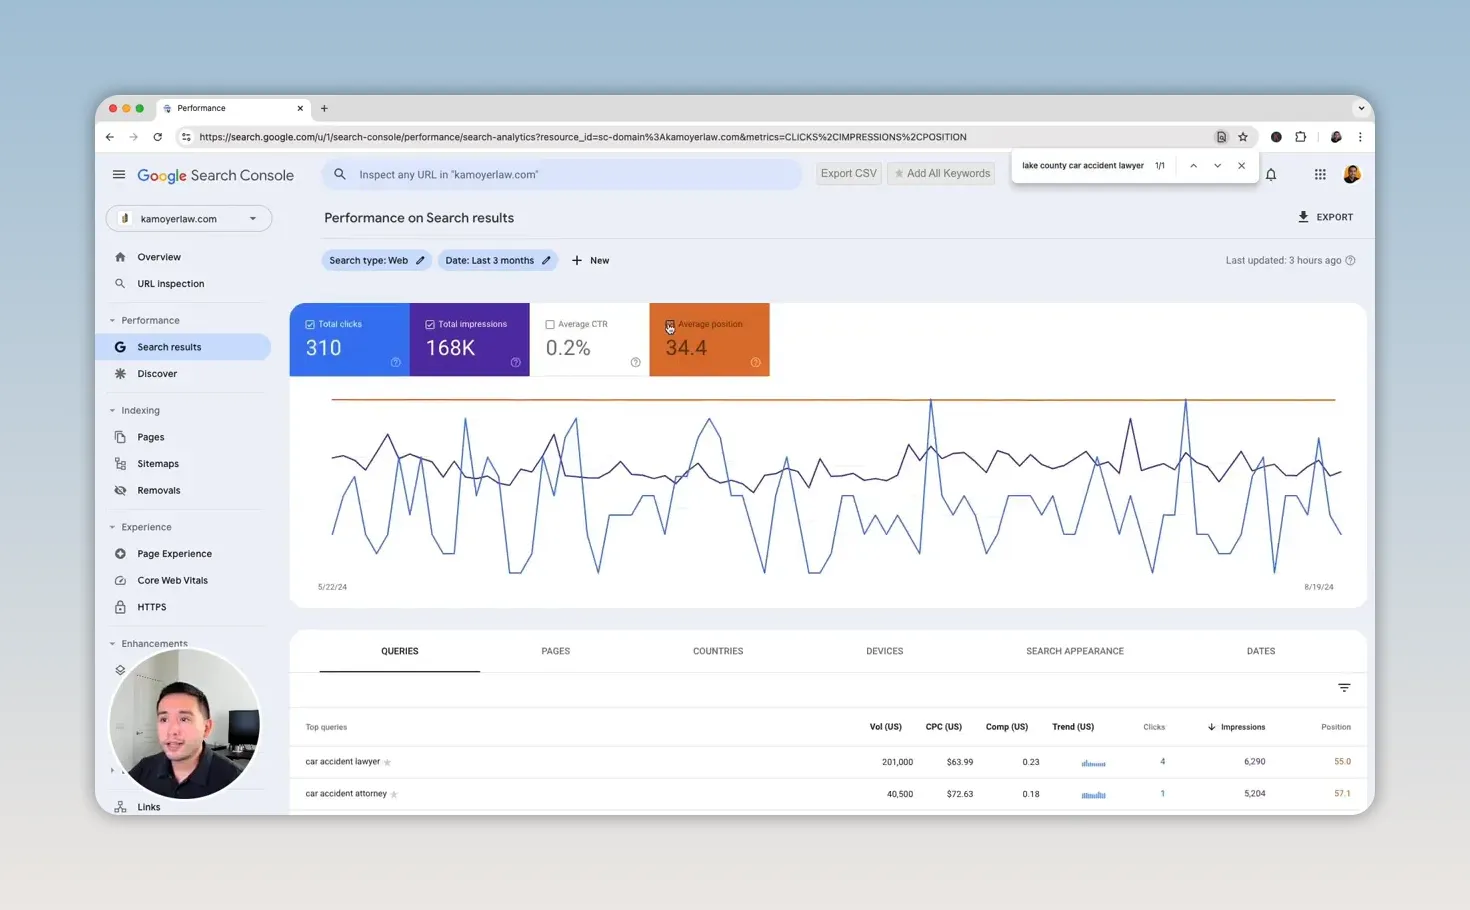Viewport: 1470px width, 910px height.
Task: Open the Google account avatar
Action: pos(1352,175)
